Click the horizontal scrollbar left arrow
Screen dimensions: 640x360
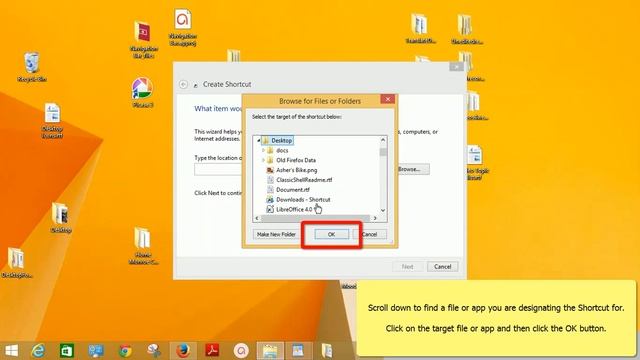pos(257,218)
